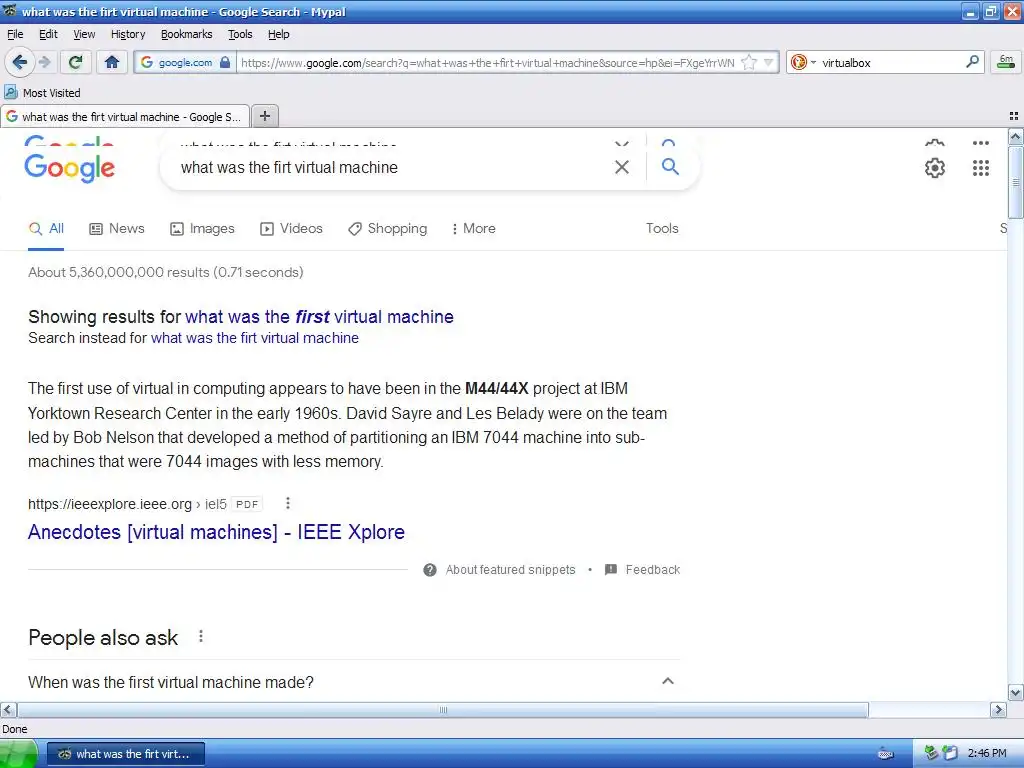Open the Anecdotes IEEE Xplore result

[216, 532]
